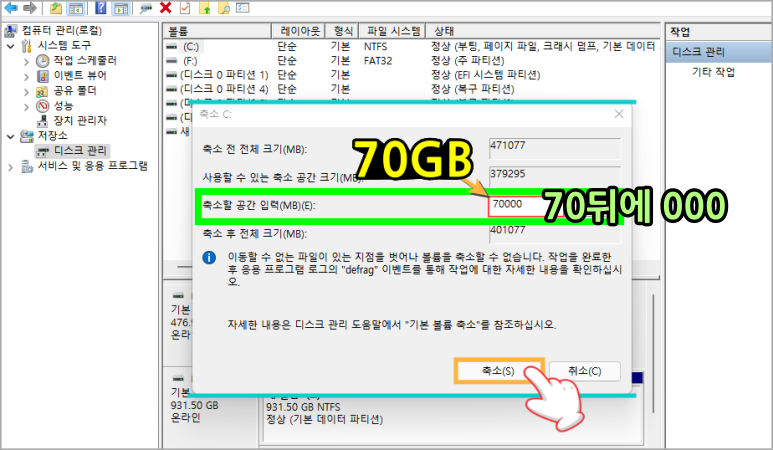Click the 볼륨 column header
Screen dimensions: 773x450
click(x=217, y=31)
